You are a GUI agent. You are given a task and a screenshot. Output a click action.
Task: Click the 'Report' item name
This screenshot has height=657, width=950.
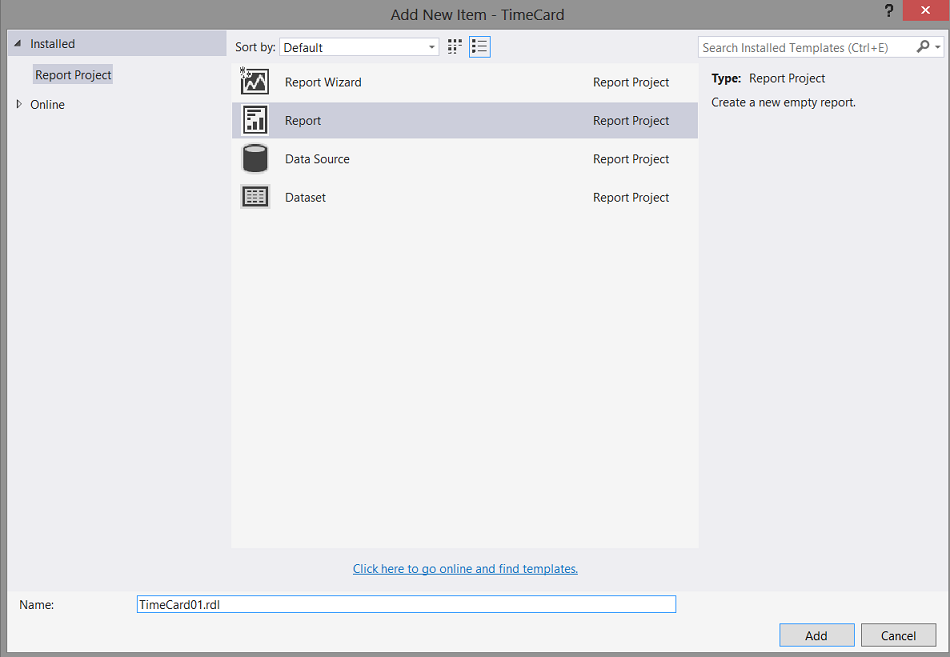coord(303,120)
